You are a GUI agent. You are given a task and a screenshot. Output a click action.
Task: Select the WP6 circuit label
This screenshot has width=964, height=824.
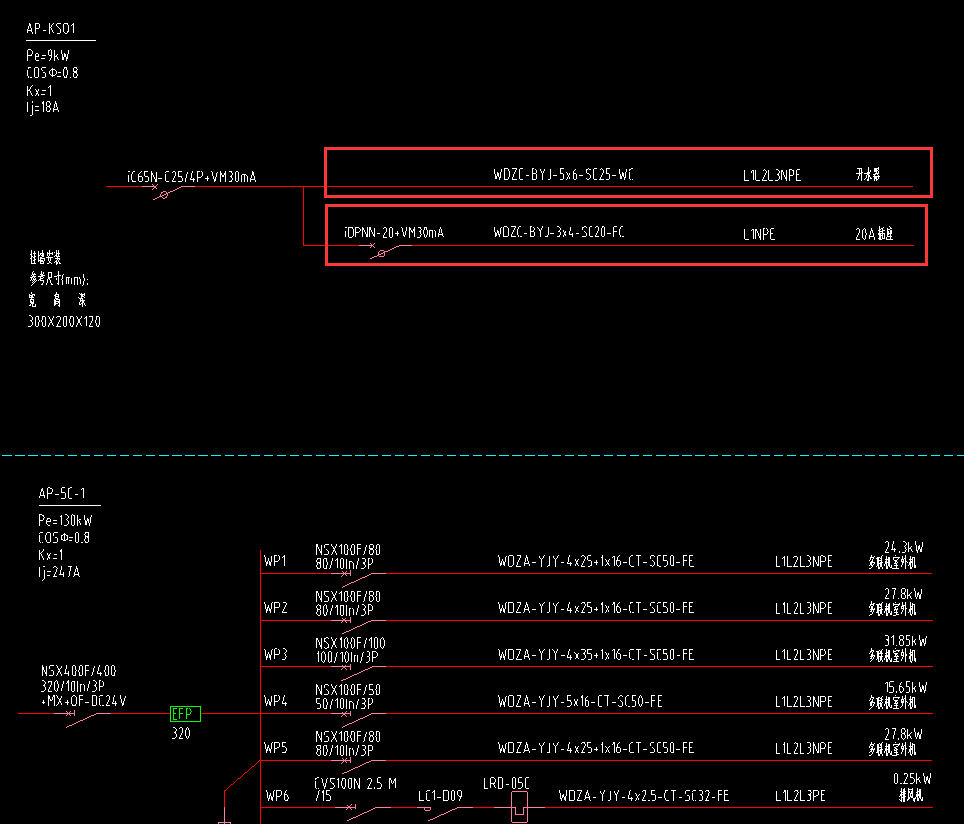(x=277, y=796)
